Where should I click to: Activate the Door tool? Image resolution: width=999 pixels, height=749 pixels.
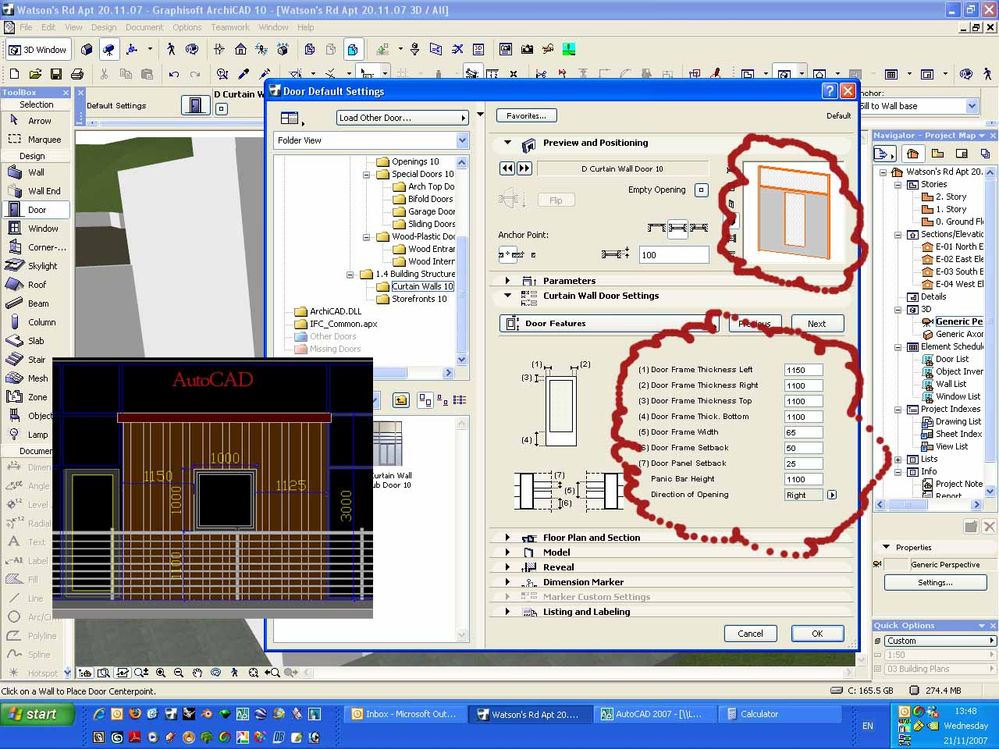click(36, 210)
